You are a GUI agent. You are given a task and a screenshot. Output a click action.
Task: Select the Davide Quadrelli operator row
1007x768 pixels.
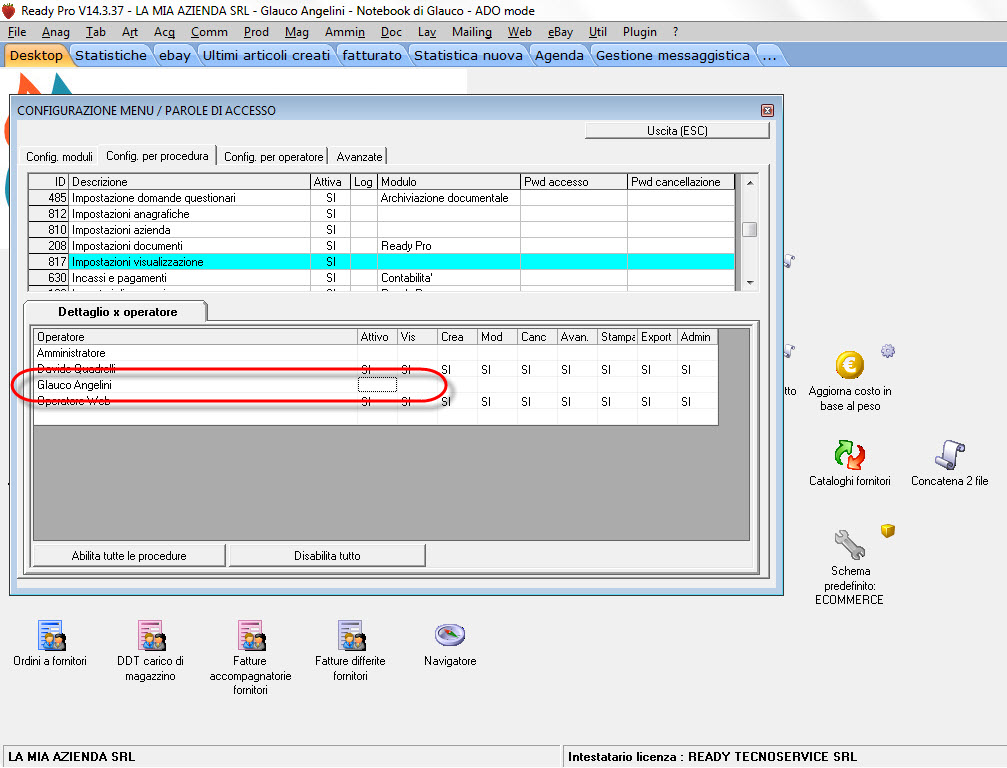(x=376, y=369)
